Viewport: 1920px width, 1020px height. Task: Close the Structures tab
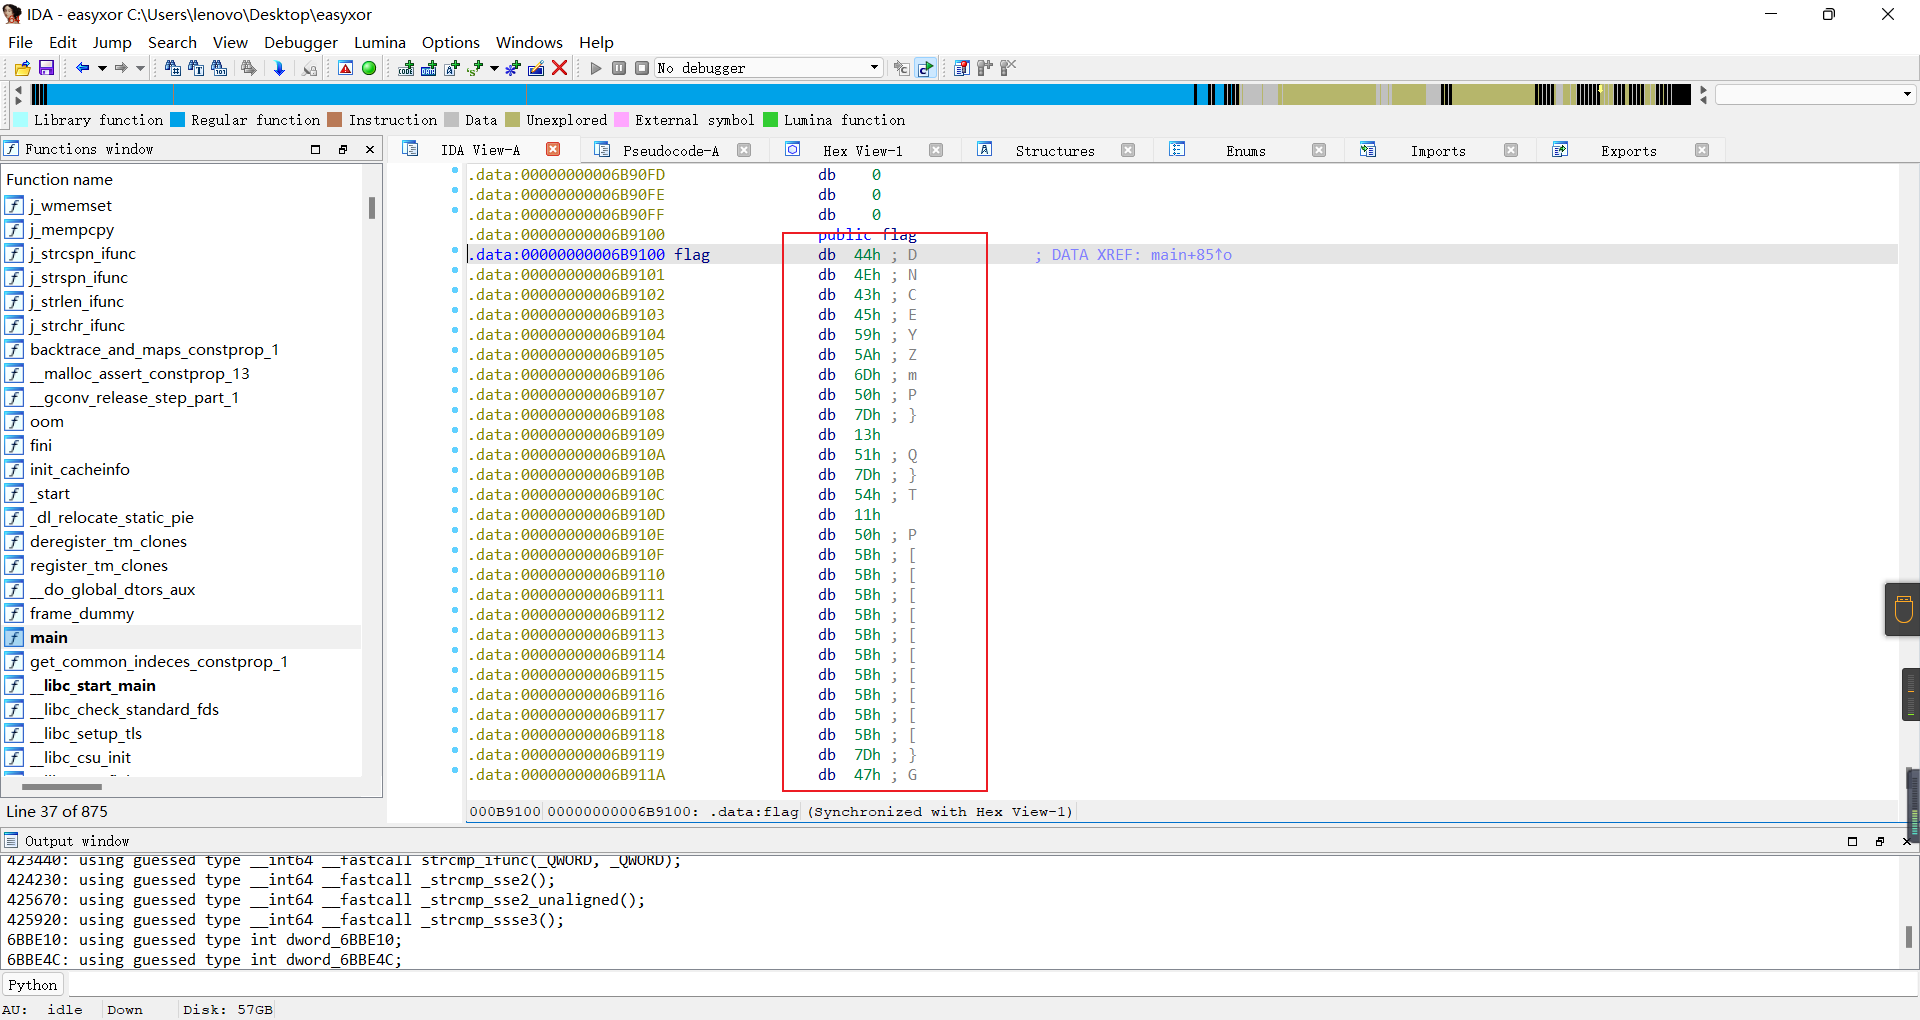[x=1128, y=150]
